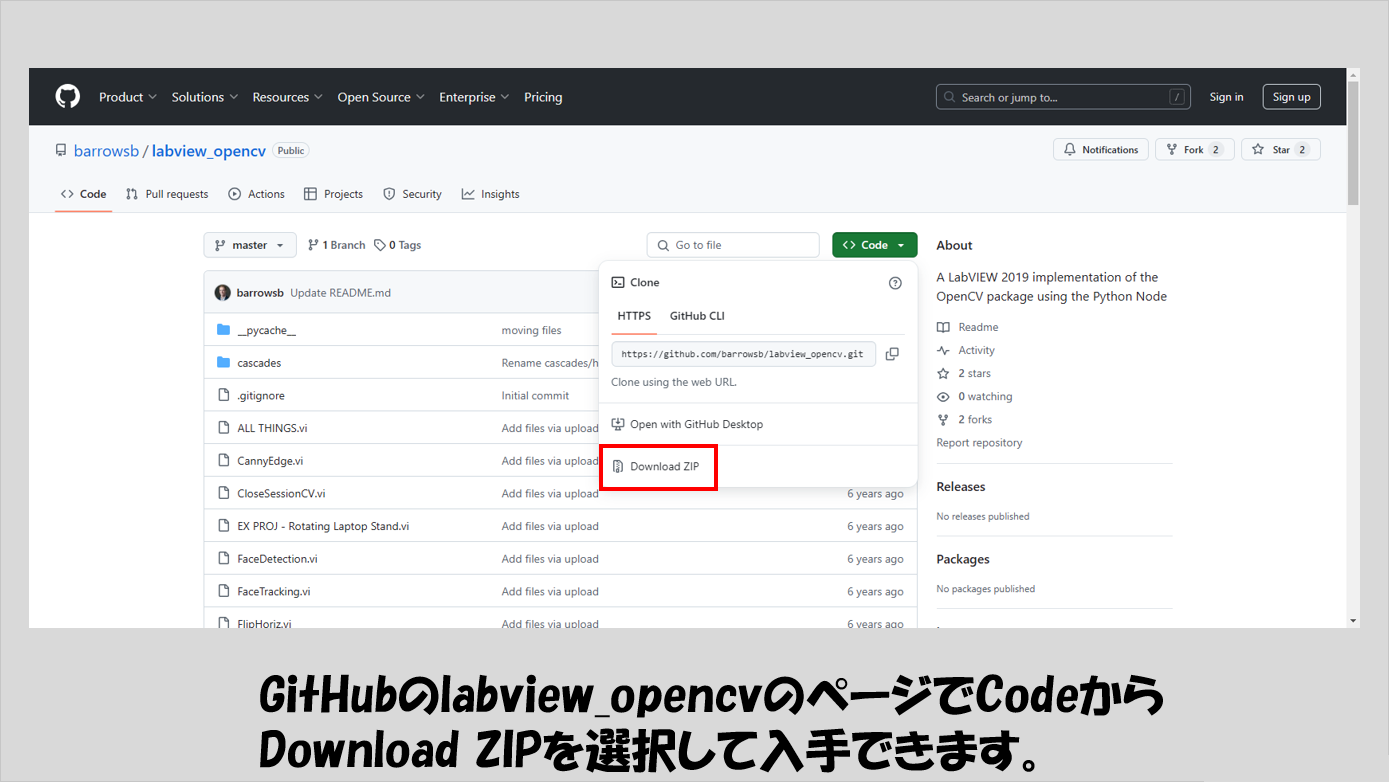
Task: Click barrowsb avatar image in commit row
Action: (222, 293)
